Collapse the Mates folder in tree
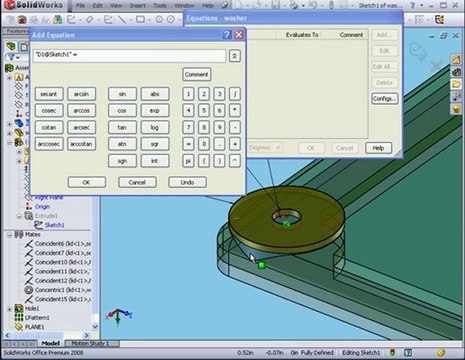The image size is (465, 360). [9, 235]
